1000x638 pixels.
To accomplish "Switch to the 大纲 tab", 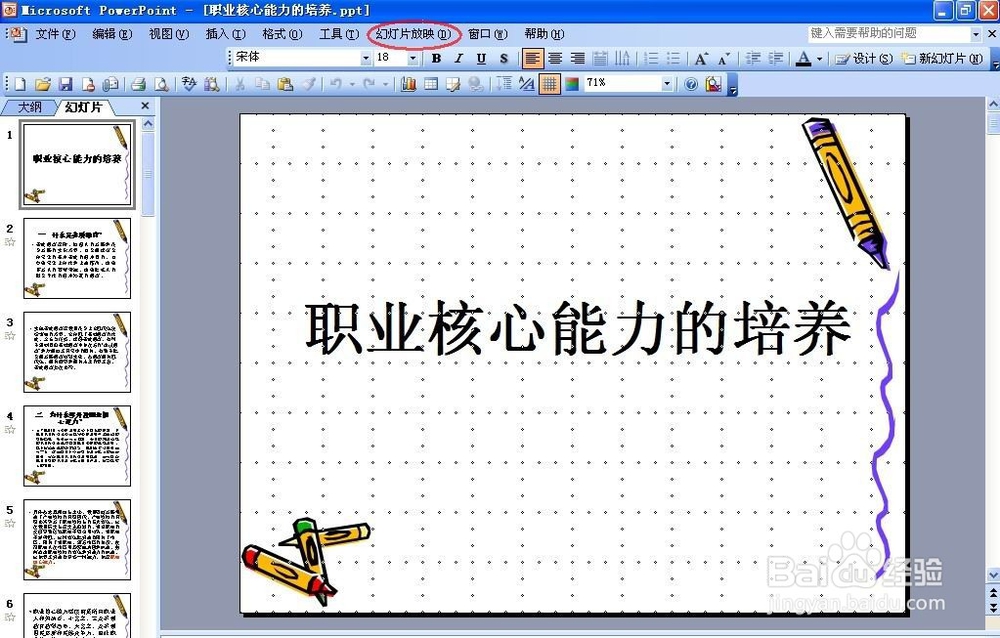I will click(29, 107).
